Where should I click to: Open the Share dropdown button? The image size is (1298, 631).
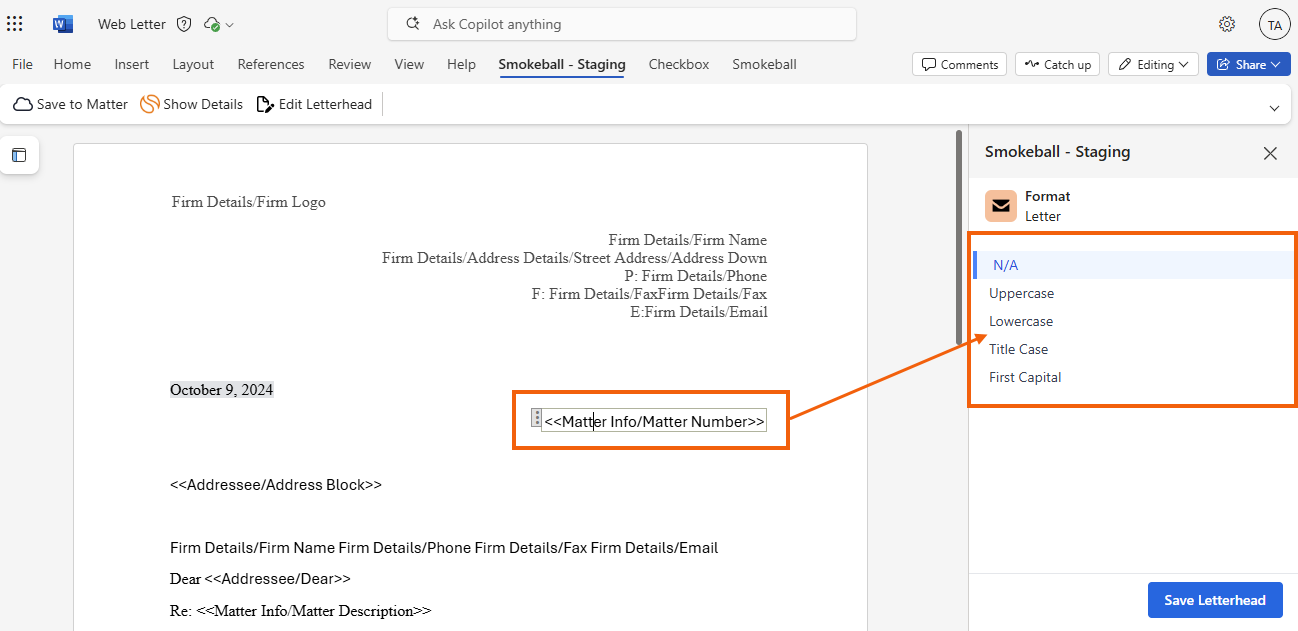(x=1248, y=64)
